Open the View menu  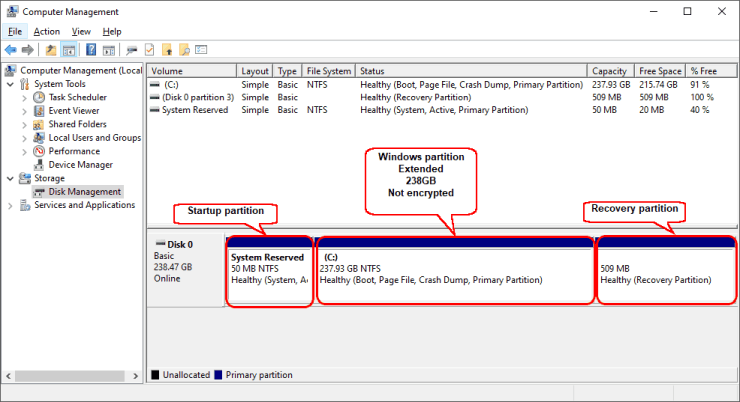click(x=81, y=32)
